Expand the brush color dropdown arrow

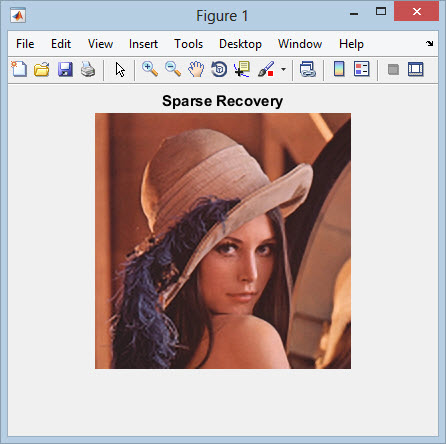pos(283,70)
